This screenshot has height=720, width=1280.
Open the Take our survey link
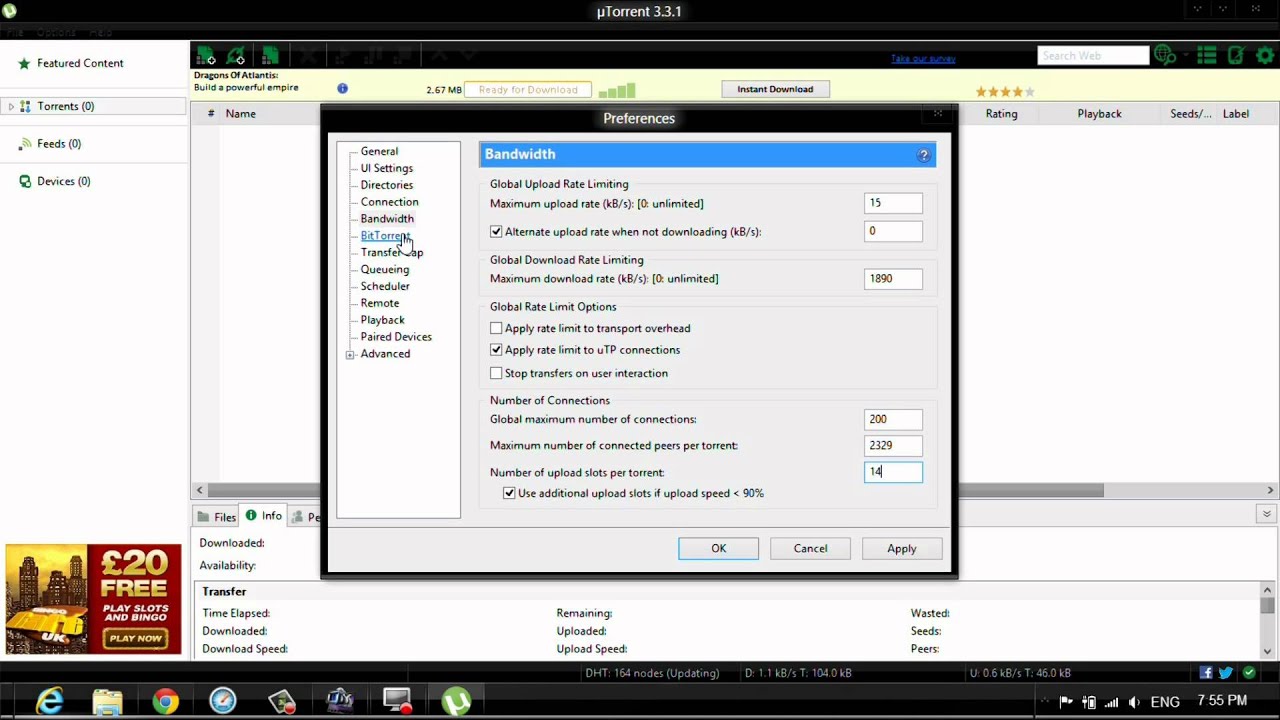click(x=923, y=59)
